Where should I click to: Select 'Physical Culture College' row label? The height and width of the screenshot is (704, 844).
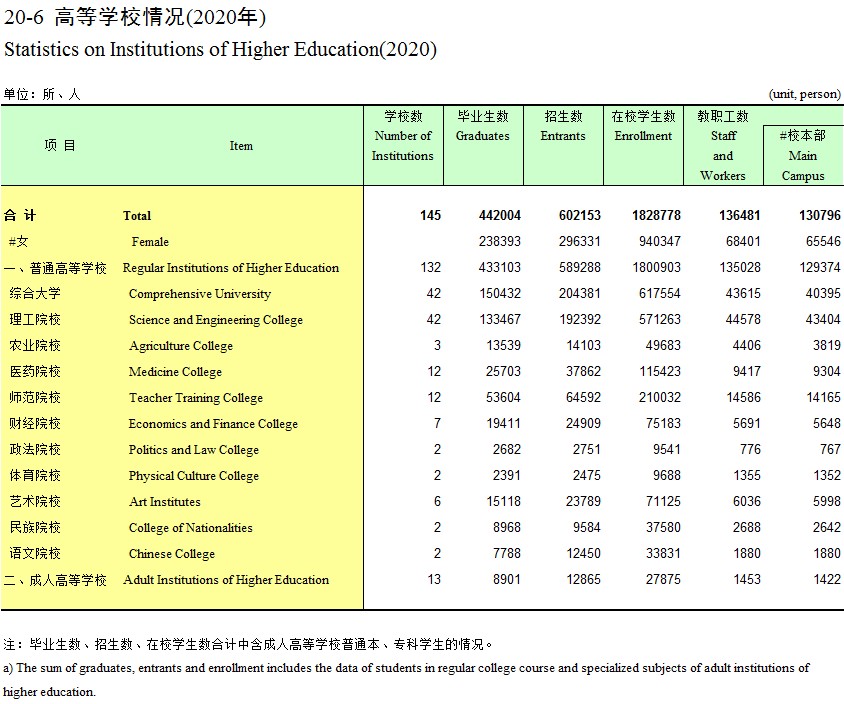194,476
